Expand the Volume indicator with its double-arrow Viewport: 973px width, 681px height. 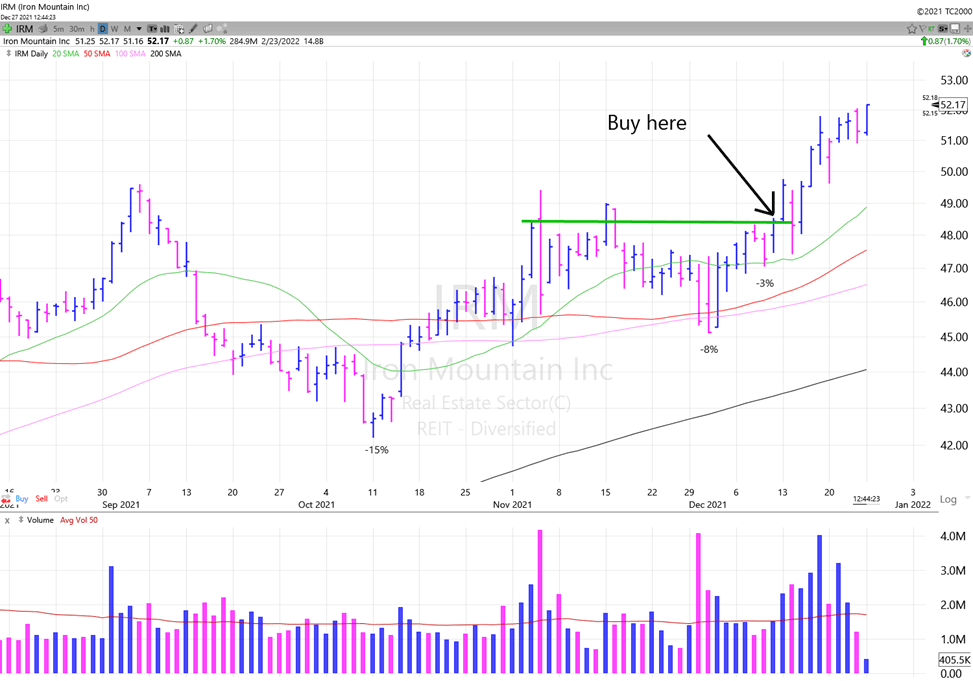(21, 519)
